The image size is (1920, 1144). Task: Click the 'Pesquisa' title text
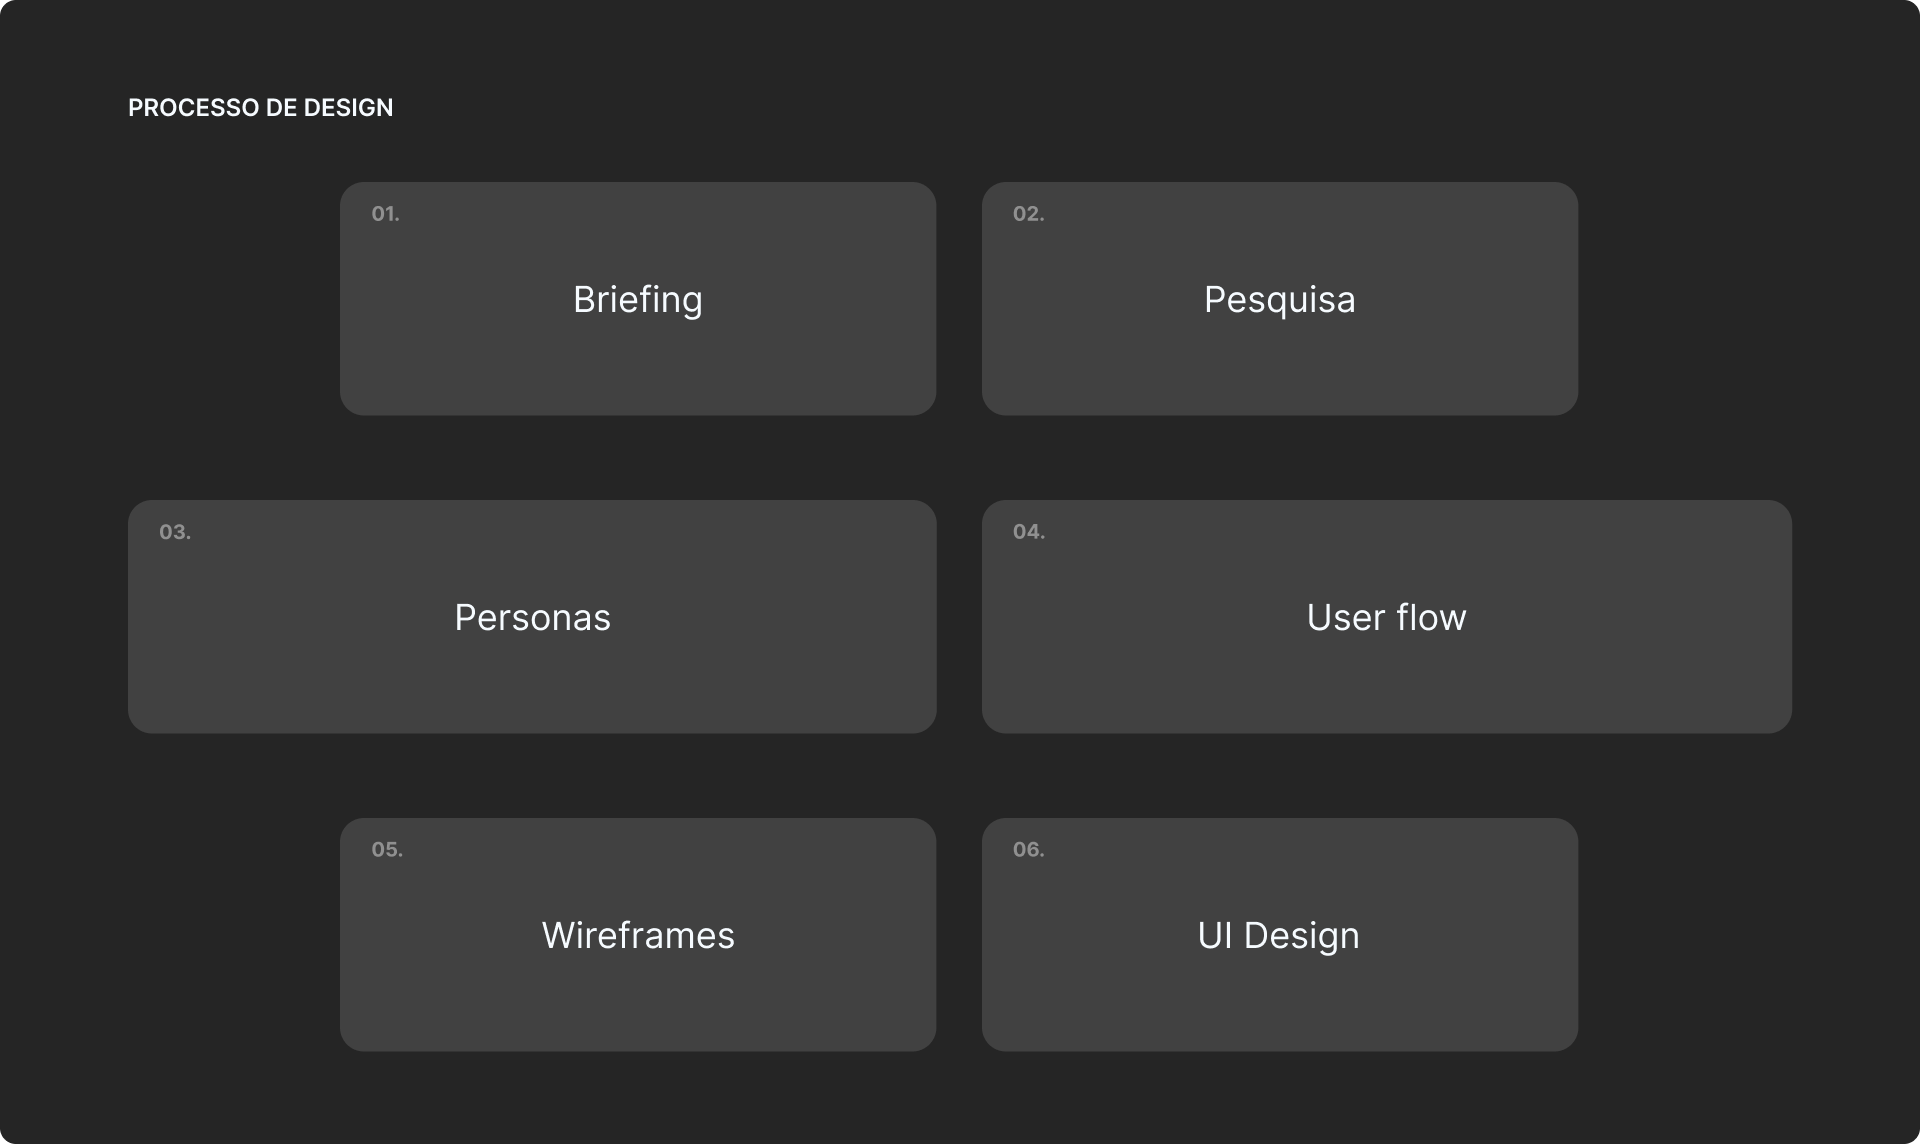(x=1279, y=300)
